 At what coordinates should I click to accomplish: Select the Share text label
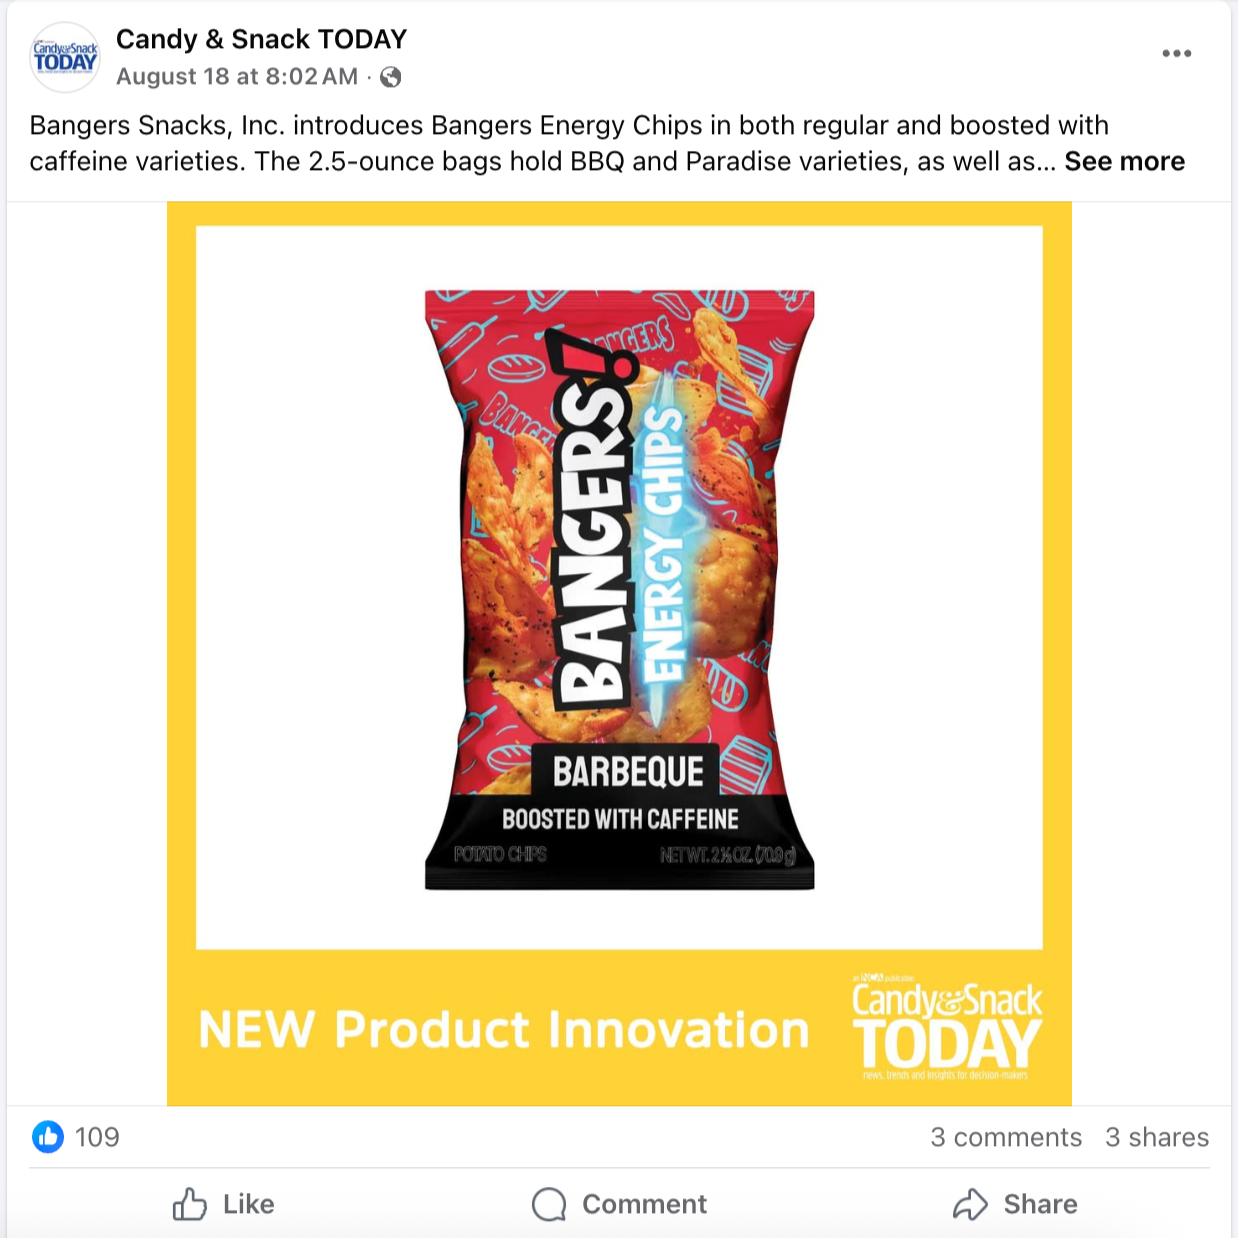pyautogui.click(x=1041, y=1204)
